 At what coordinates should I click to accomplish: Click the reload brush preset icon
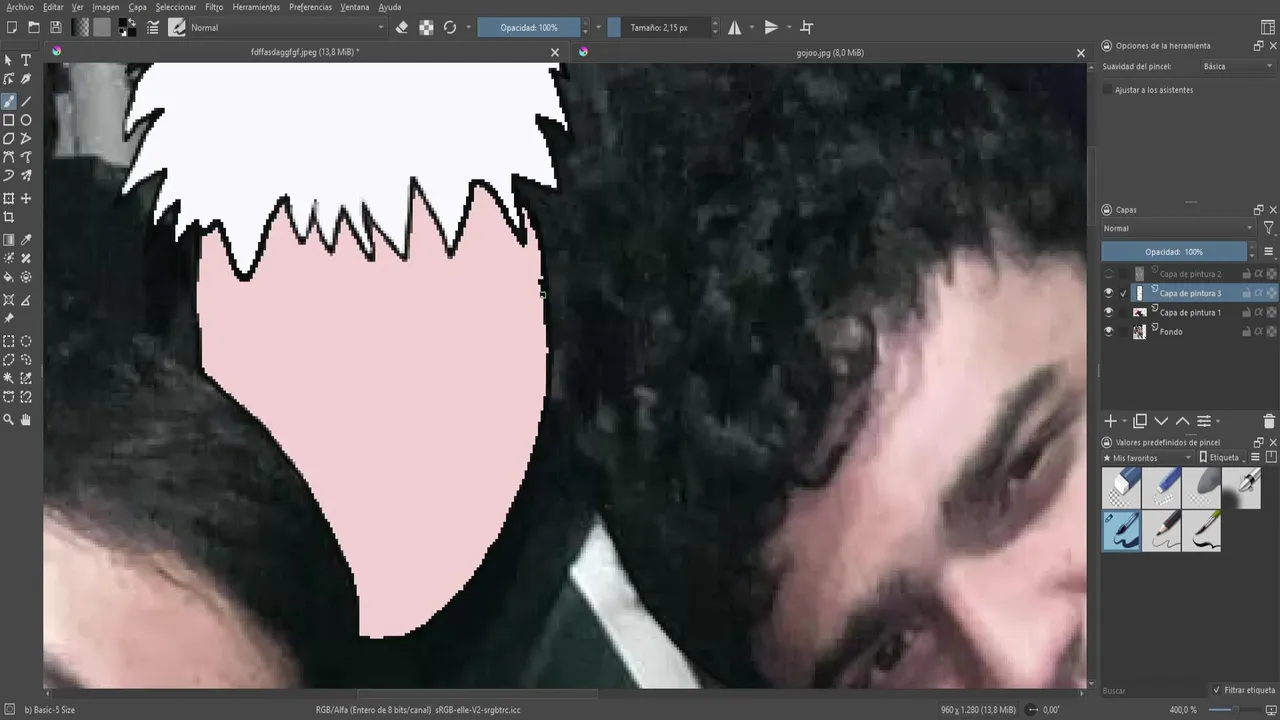[x=450, y=28]
